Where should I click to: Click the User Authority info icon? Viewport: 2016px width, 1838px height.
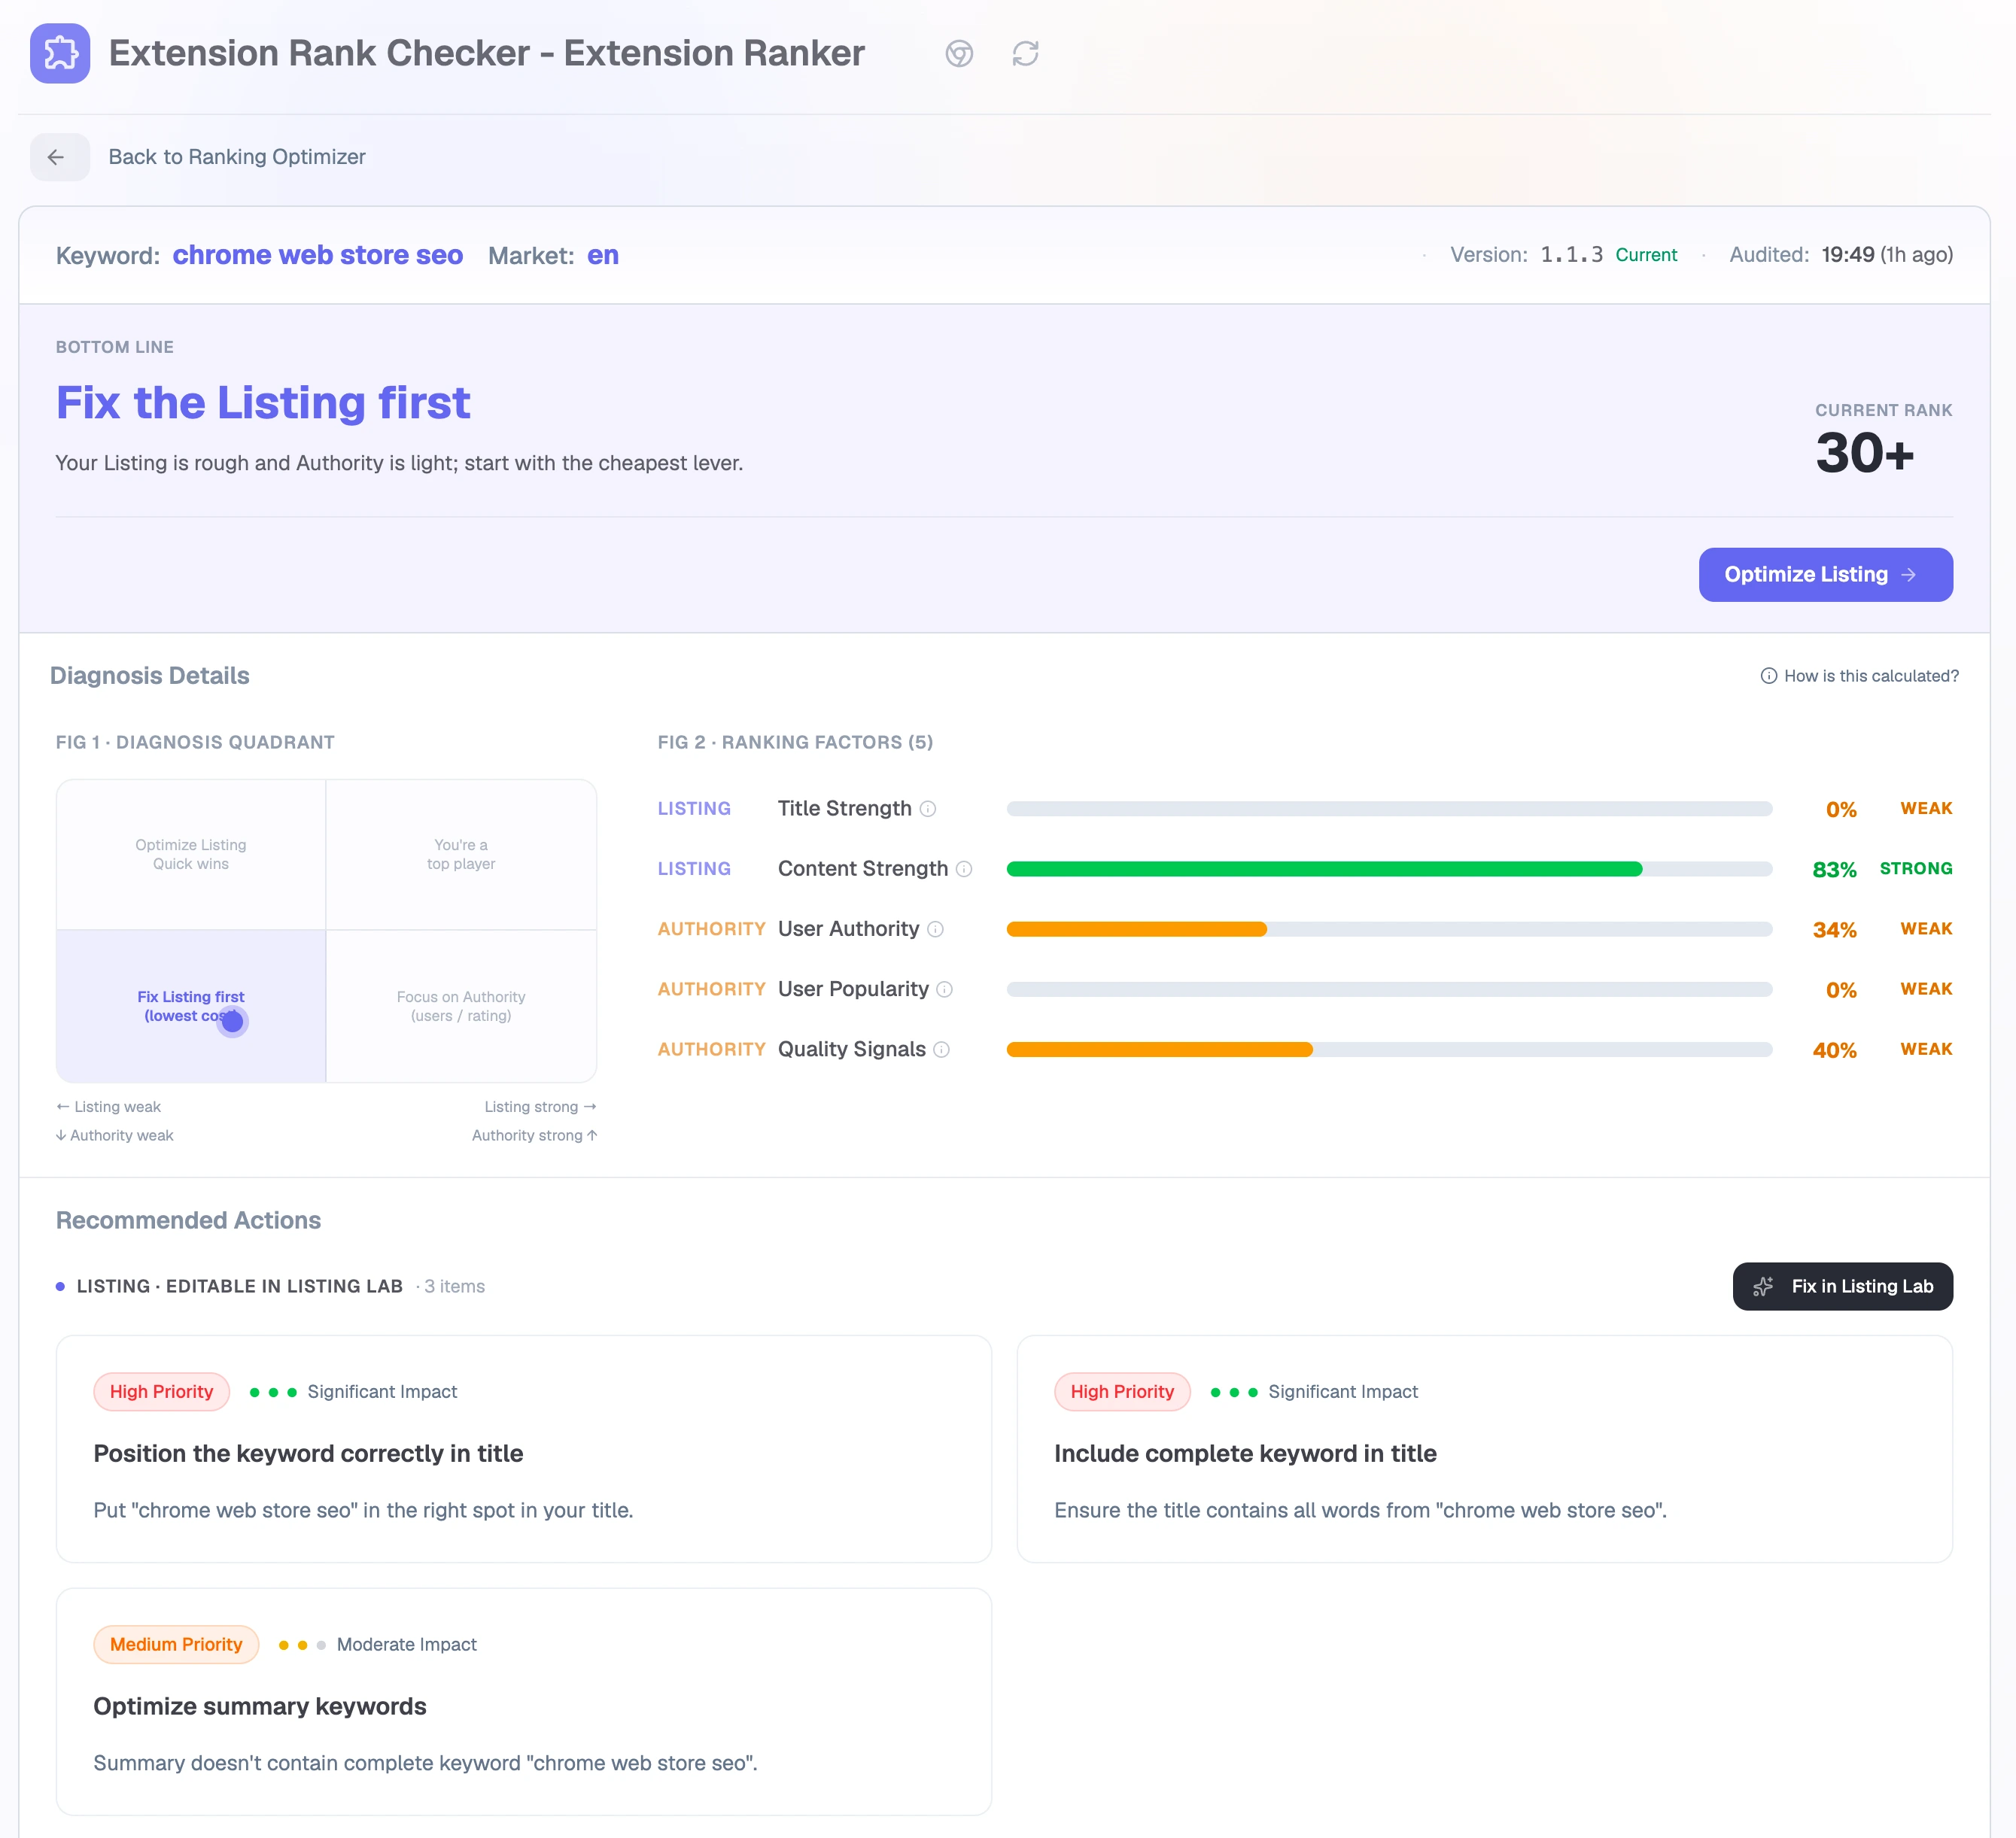[x=935, y=929]
